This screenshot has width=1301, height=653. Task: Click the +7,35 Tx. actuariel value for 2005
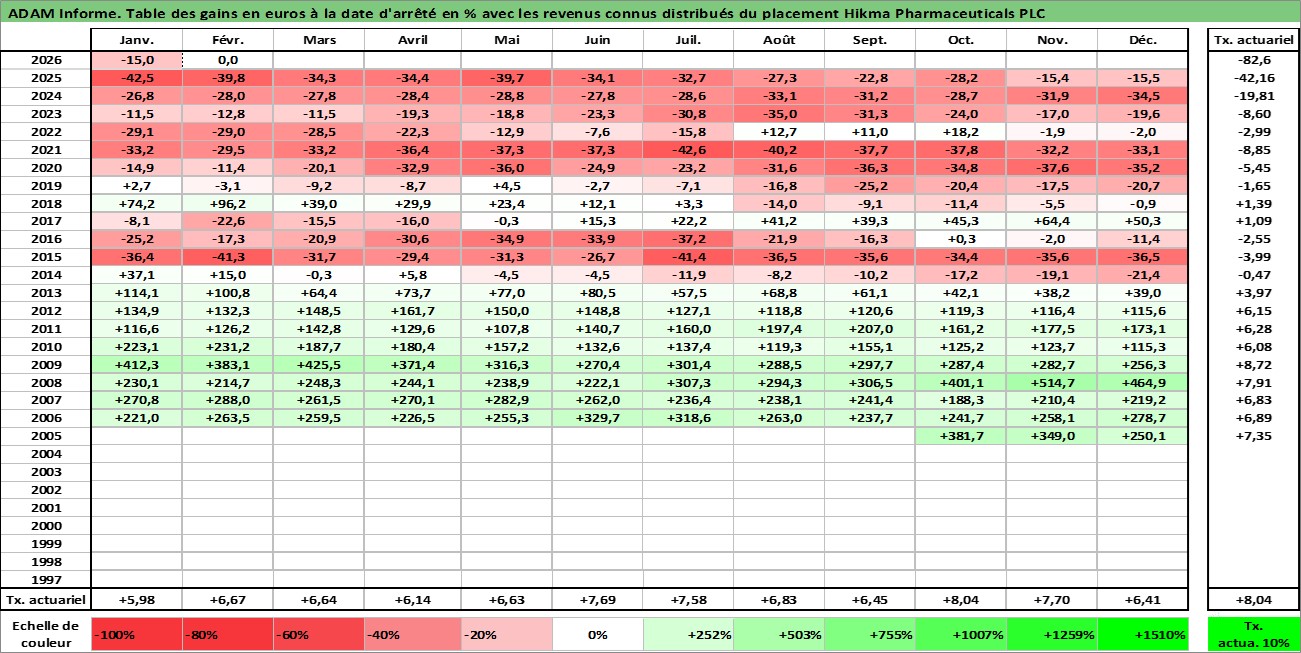pyautogui.click(x=1254, y=436)
